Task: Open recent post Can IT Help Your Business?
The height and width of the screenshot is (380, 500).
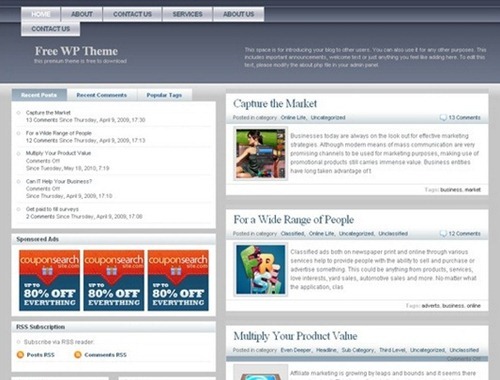Action: pyautogui.click(x=59, y=181)
